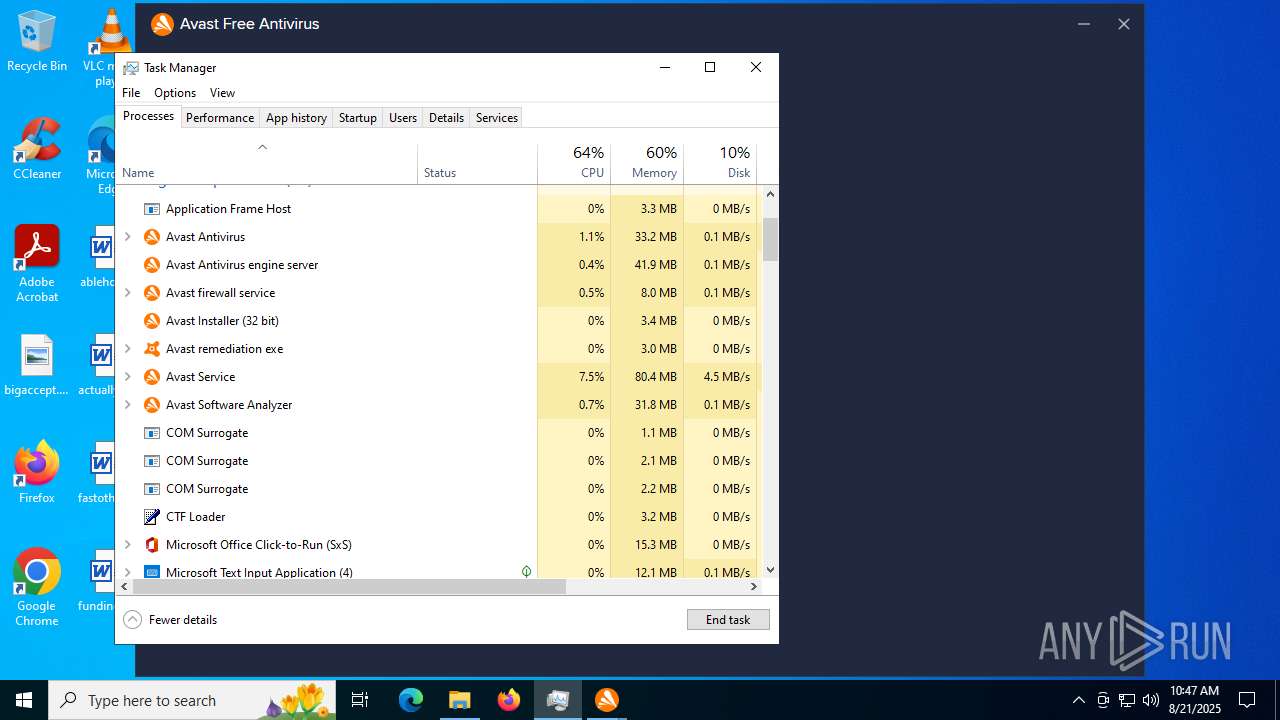Sort processes by Memory column
Screen dimensions: 1280x720
coord(647,164)
